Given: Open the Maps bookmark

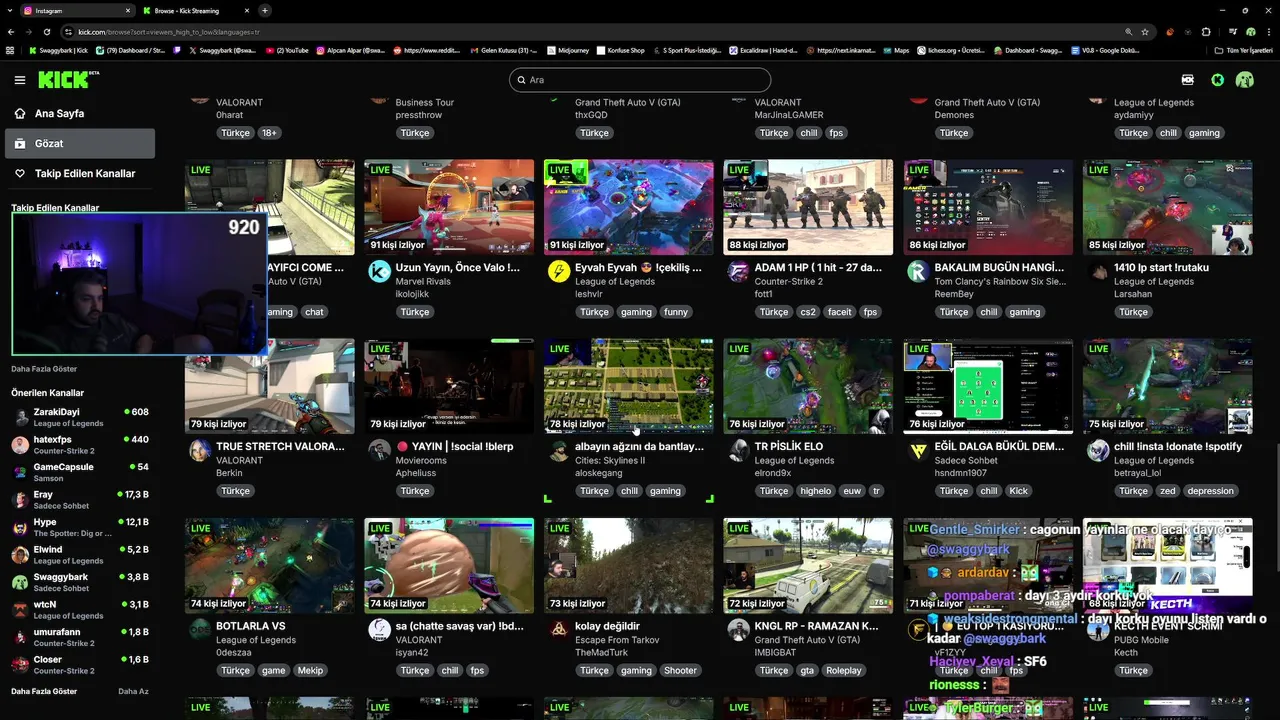Looking at the screenshot, I should coord(896,50).
